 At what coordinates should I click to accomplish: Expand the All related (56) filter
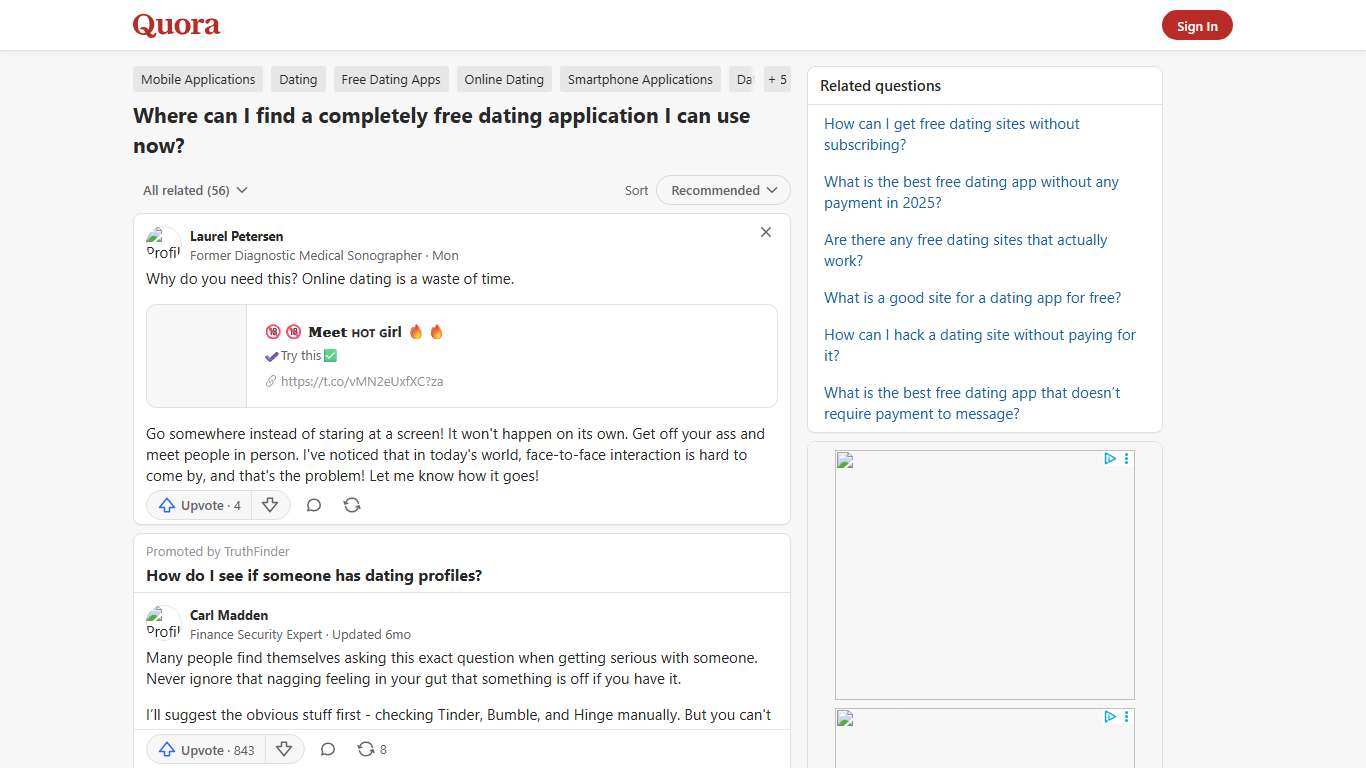(194, 190)
